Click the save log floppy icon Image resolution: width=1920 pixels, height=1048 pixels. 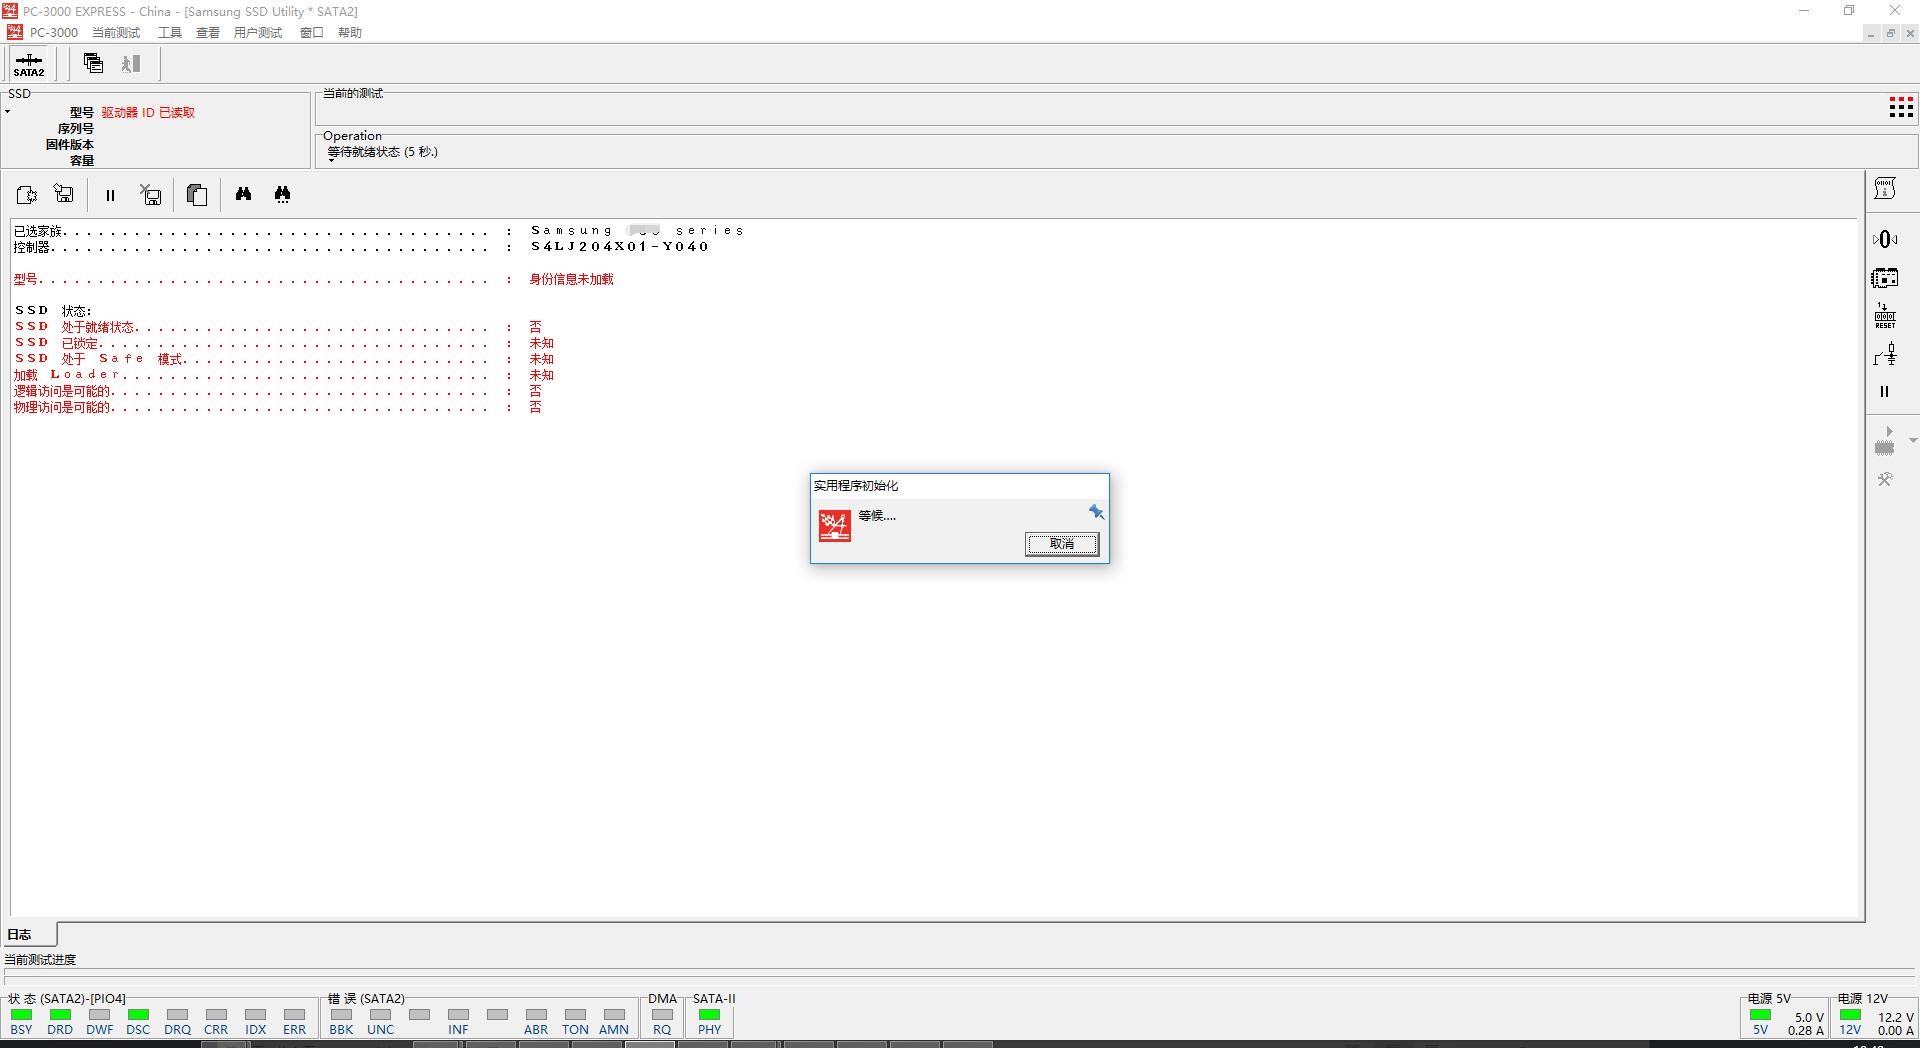[64, 194]
